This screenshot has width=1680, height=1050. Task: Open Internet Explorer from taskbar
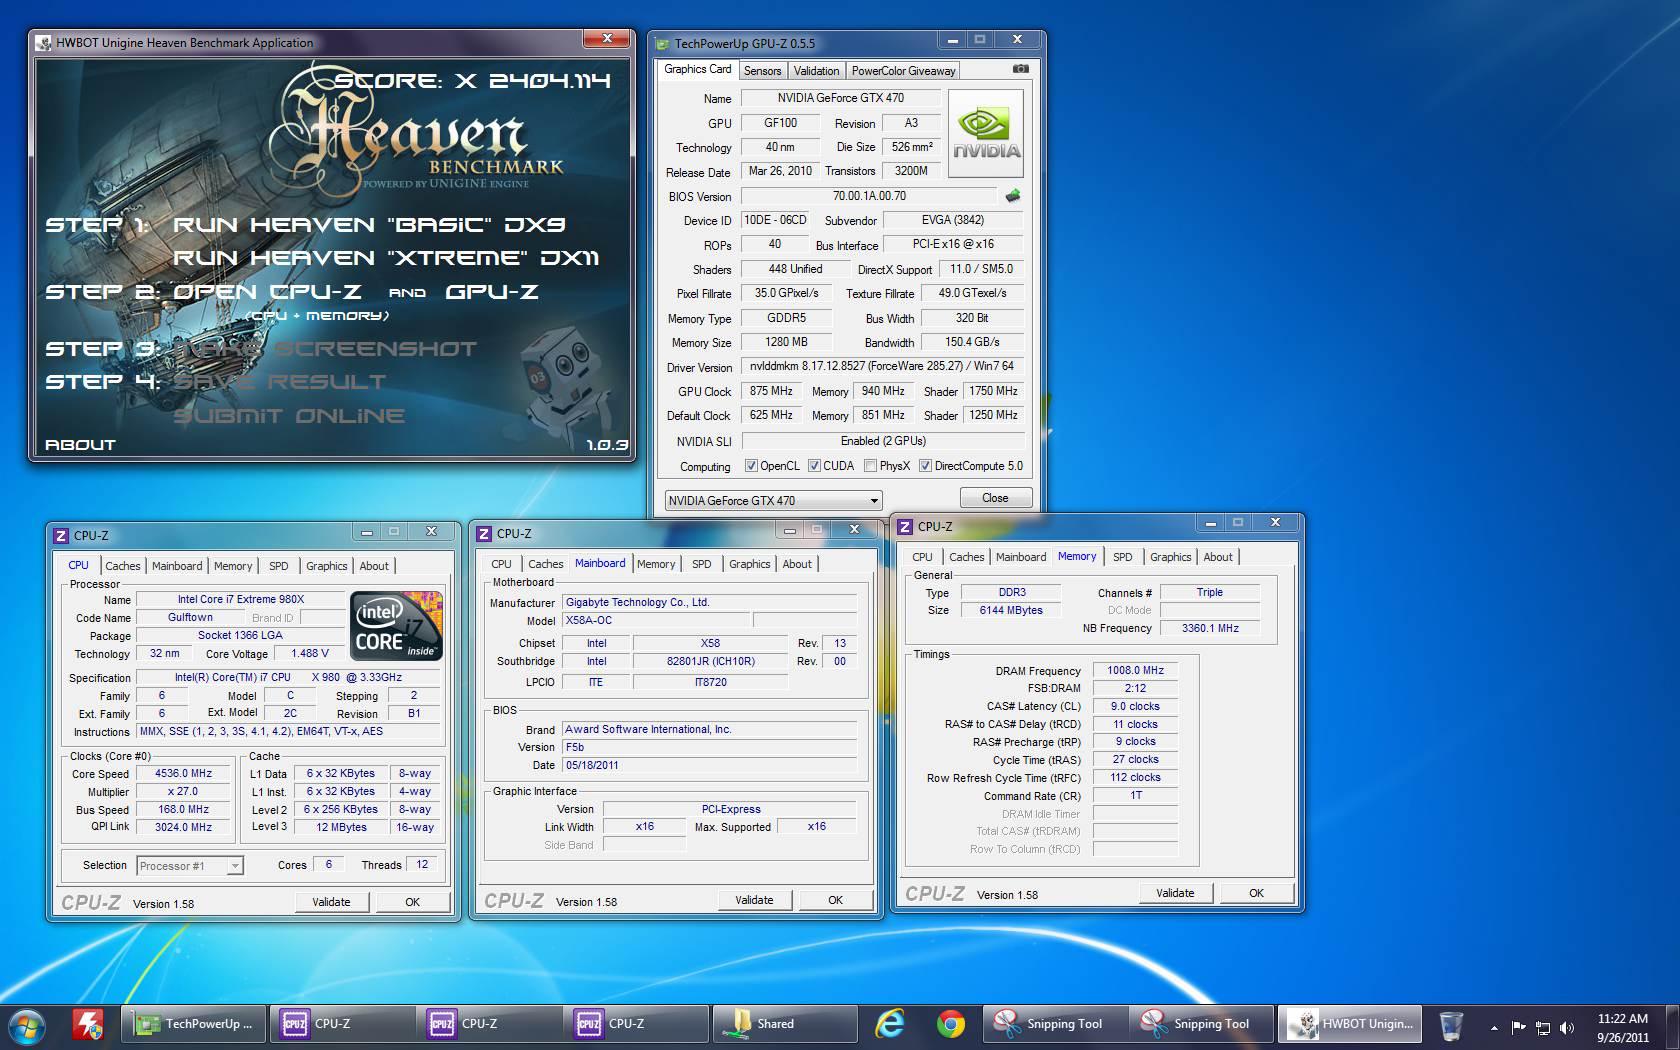tap(889, 1024)
